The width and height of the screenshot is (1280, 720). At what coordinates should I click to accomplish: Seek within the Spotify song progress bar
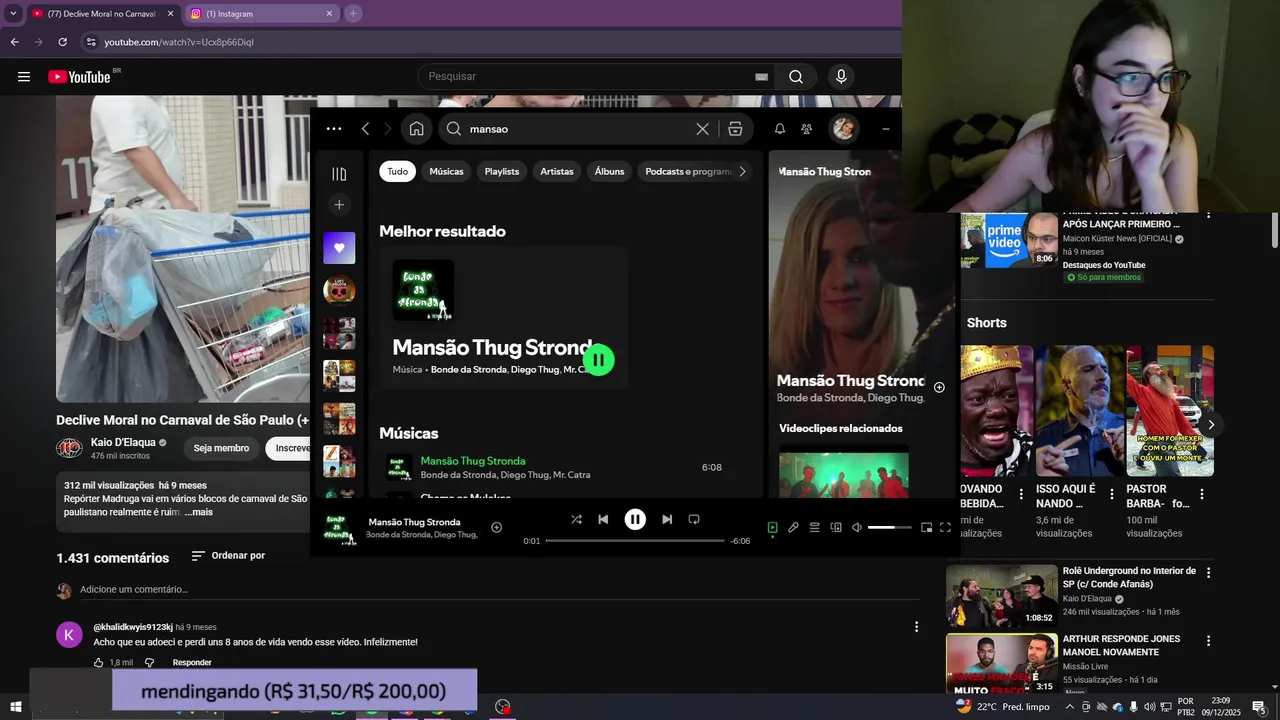(x=635, y=541)
